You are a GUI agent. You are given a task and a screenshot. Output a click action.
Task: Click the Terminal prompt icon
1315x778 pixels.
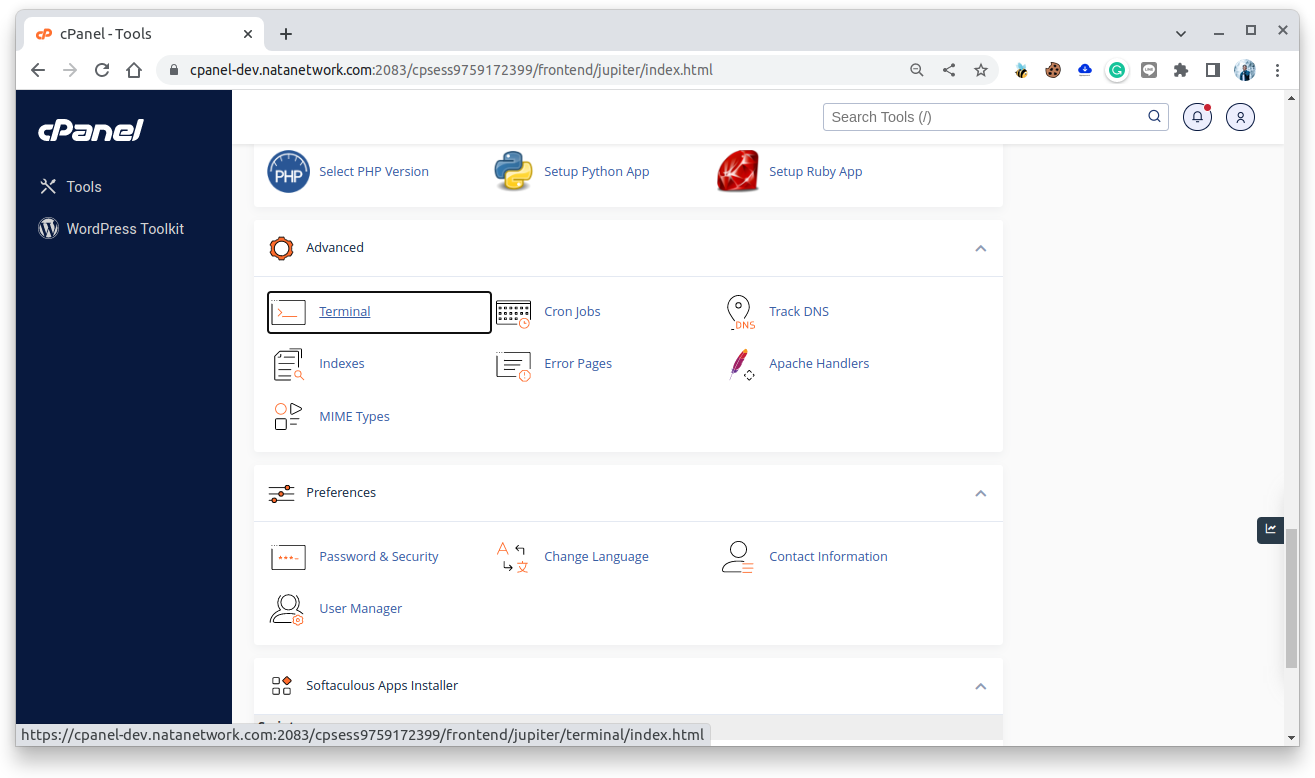(288, 312)
